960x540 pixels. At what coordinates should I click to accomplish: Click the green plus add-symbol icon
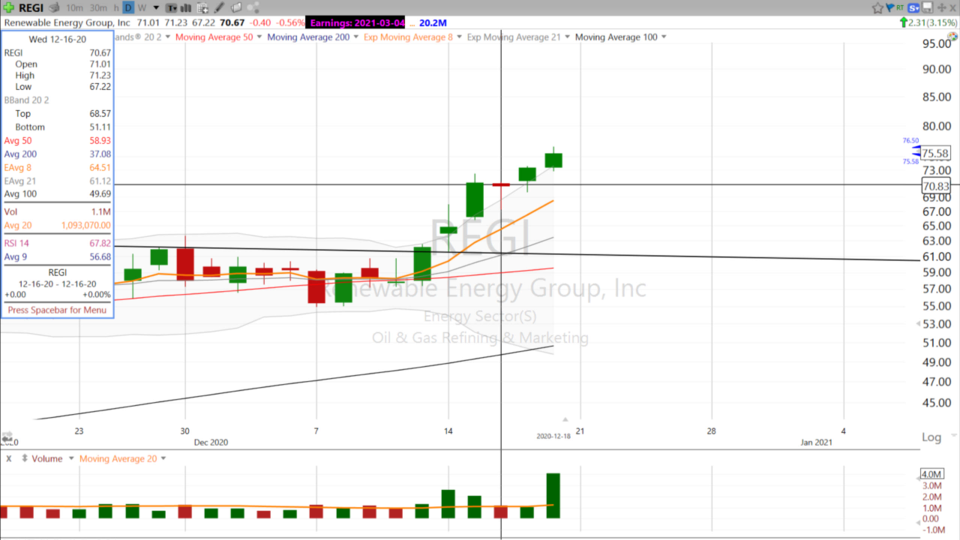pyautogui.click(x=9, y=7)
